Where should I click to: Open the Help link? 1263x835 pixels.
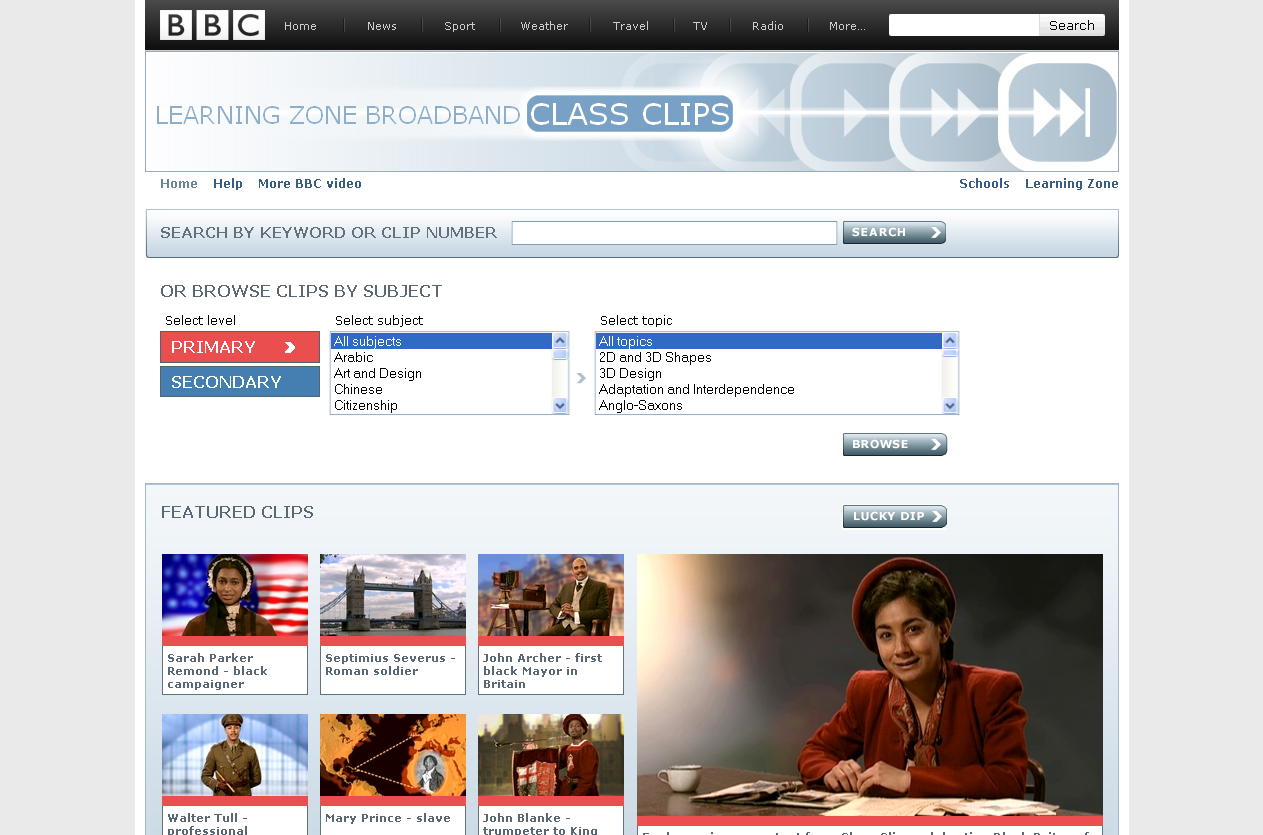tap(228, 183)
